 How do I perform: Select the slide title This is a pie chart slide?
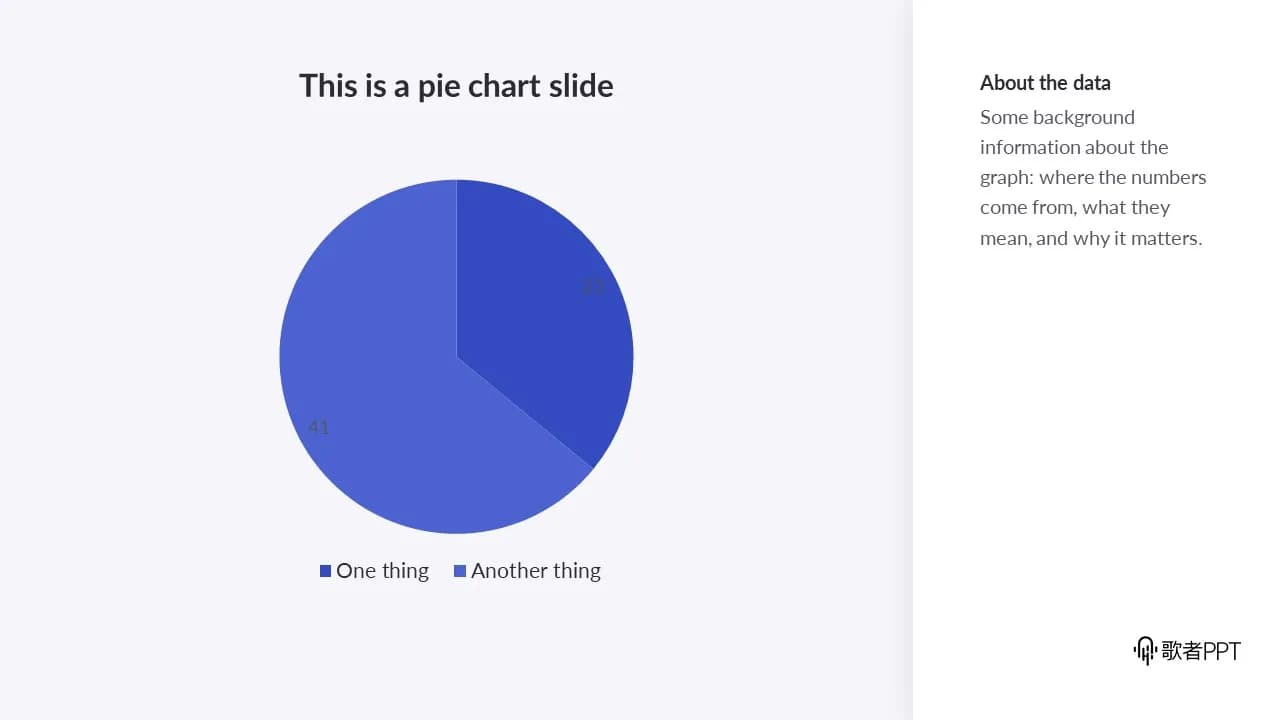point(456,86)
